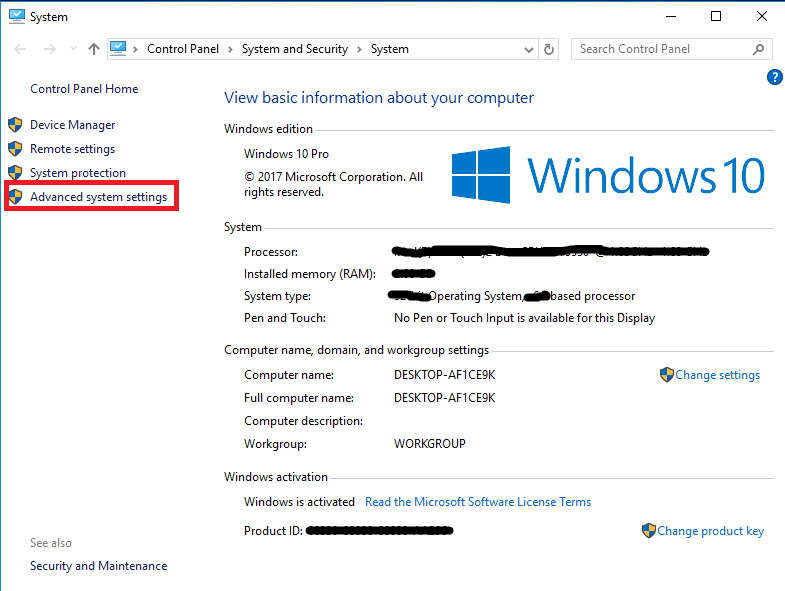Open Device Manager link
This screenshot has height=591, width=785.
[x=73, y=125]
